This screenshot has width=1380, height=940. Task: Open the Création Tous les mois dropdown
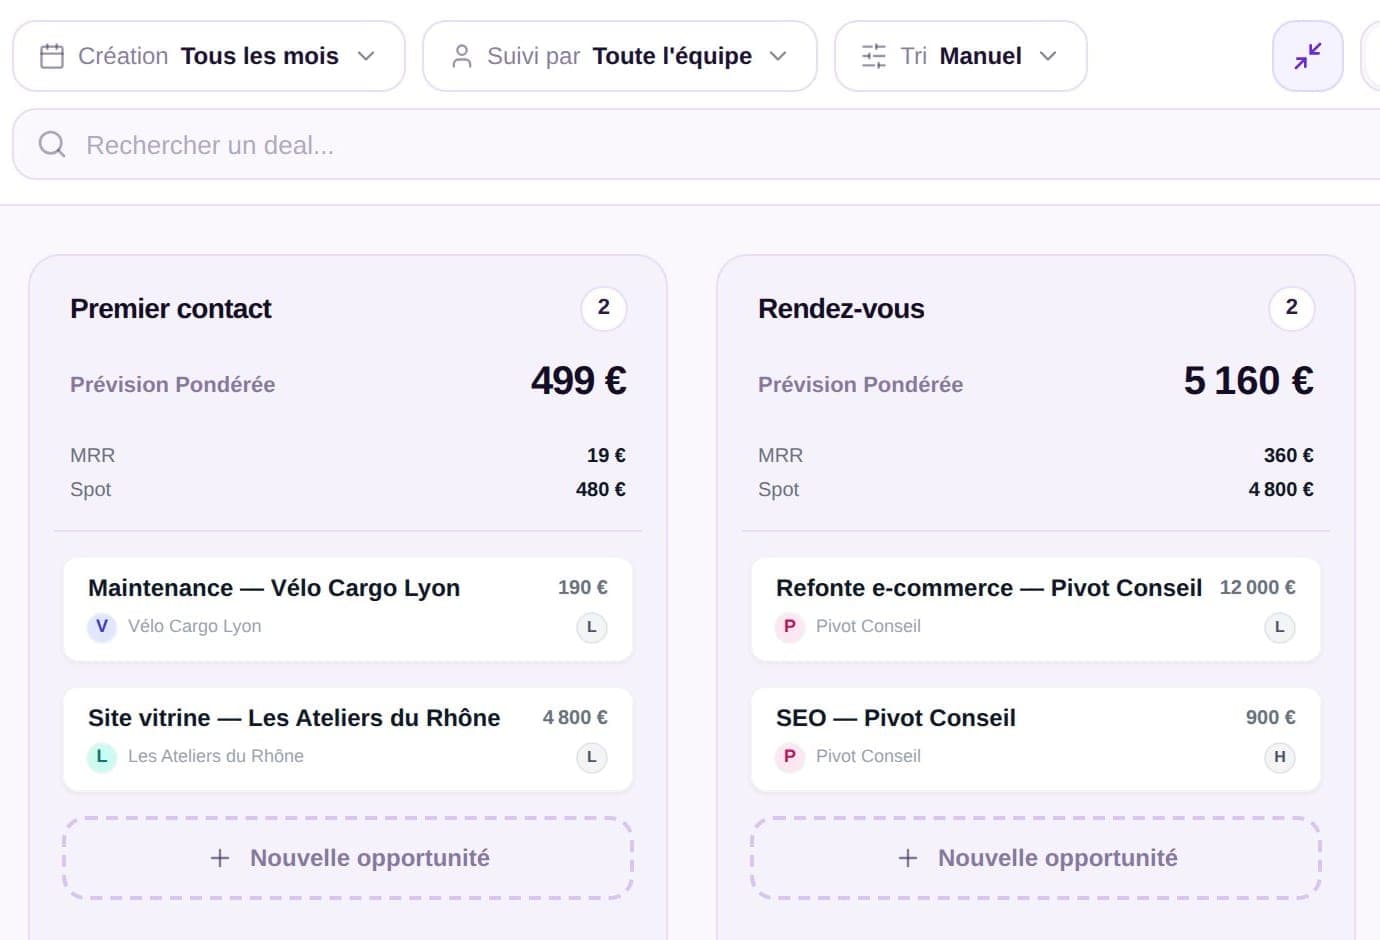coord(209,56)
